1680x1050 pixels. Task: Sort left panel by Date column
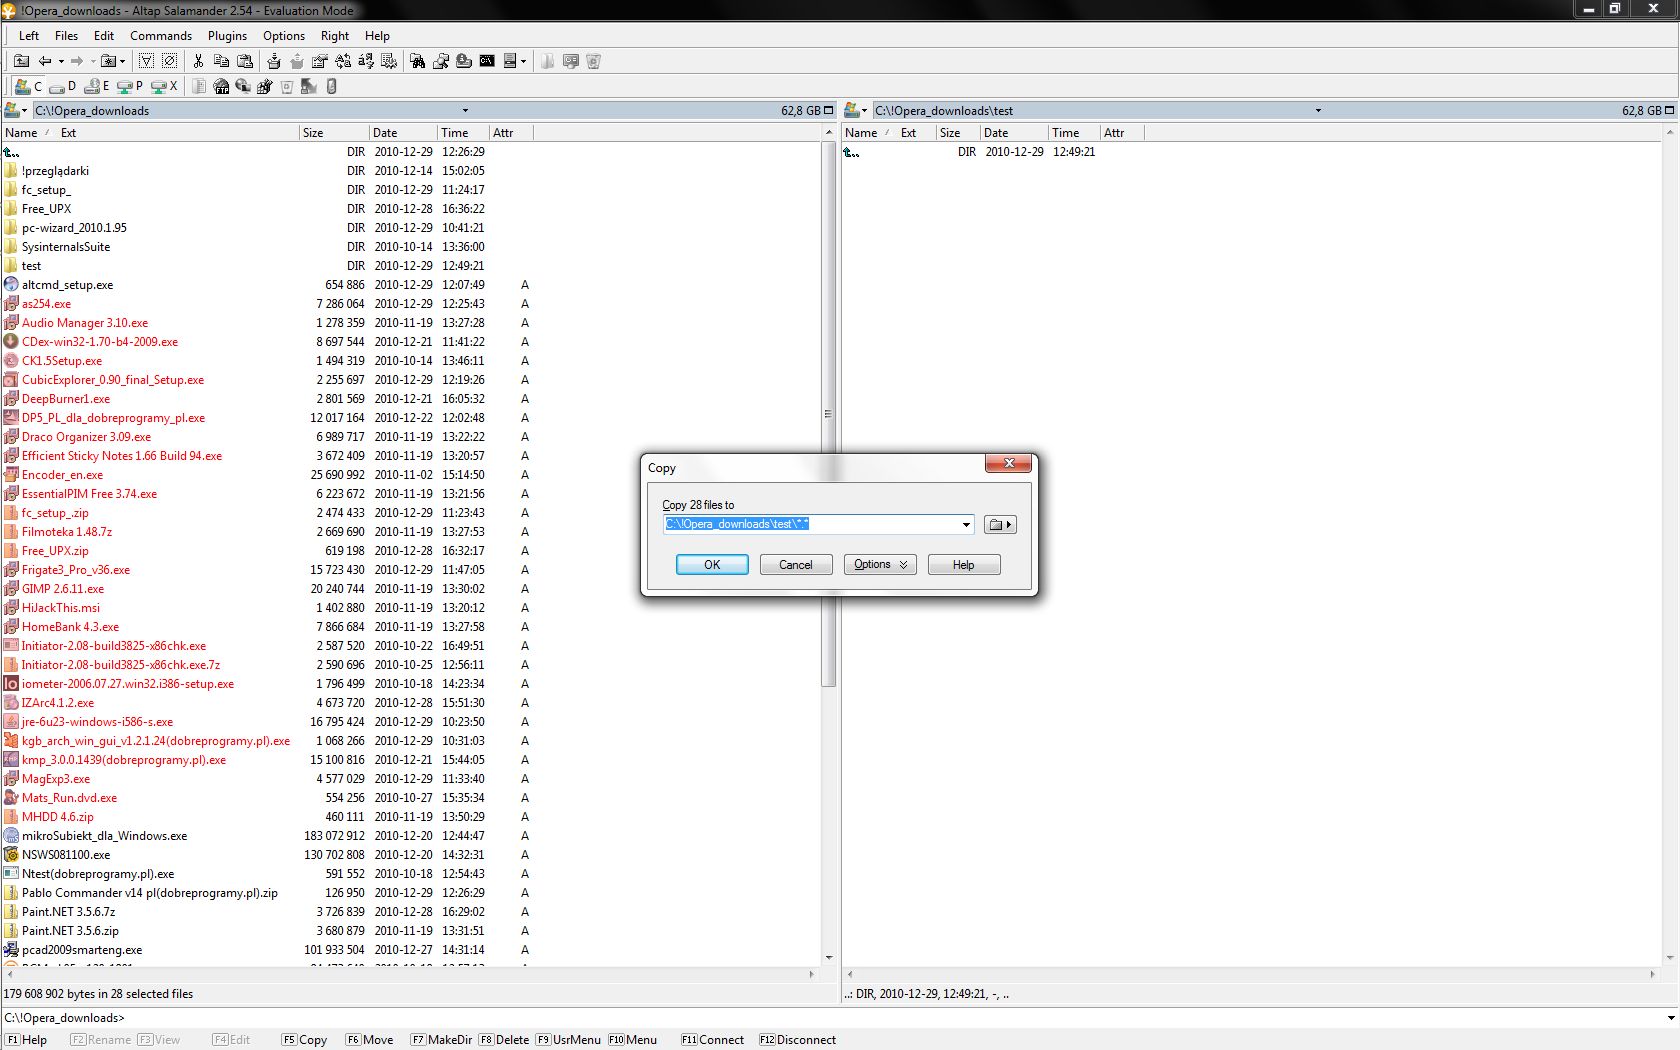(403, 132)
